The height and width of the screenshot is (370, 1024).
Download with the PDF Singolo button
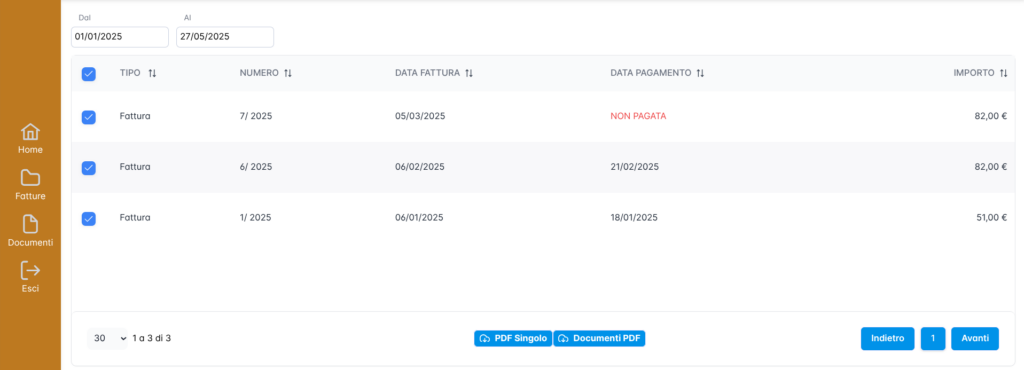(513, 339)
